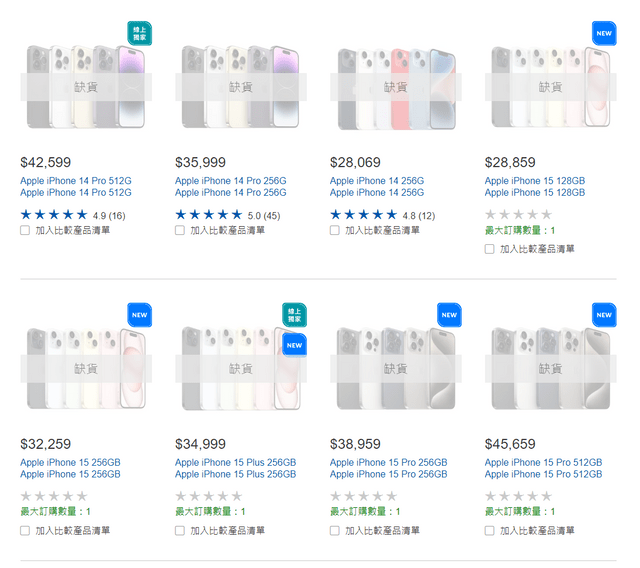The width and height of the screenshot is (640, 568).
Task: View the iPhone 15 256GB product image
Action: pos(86,368)
